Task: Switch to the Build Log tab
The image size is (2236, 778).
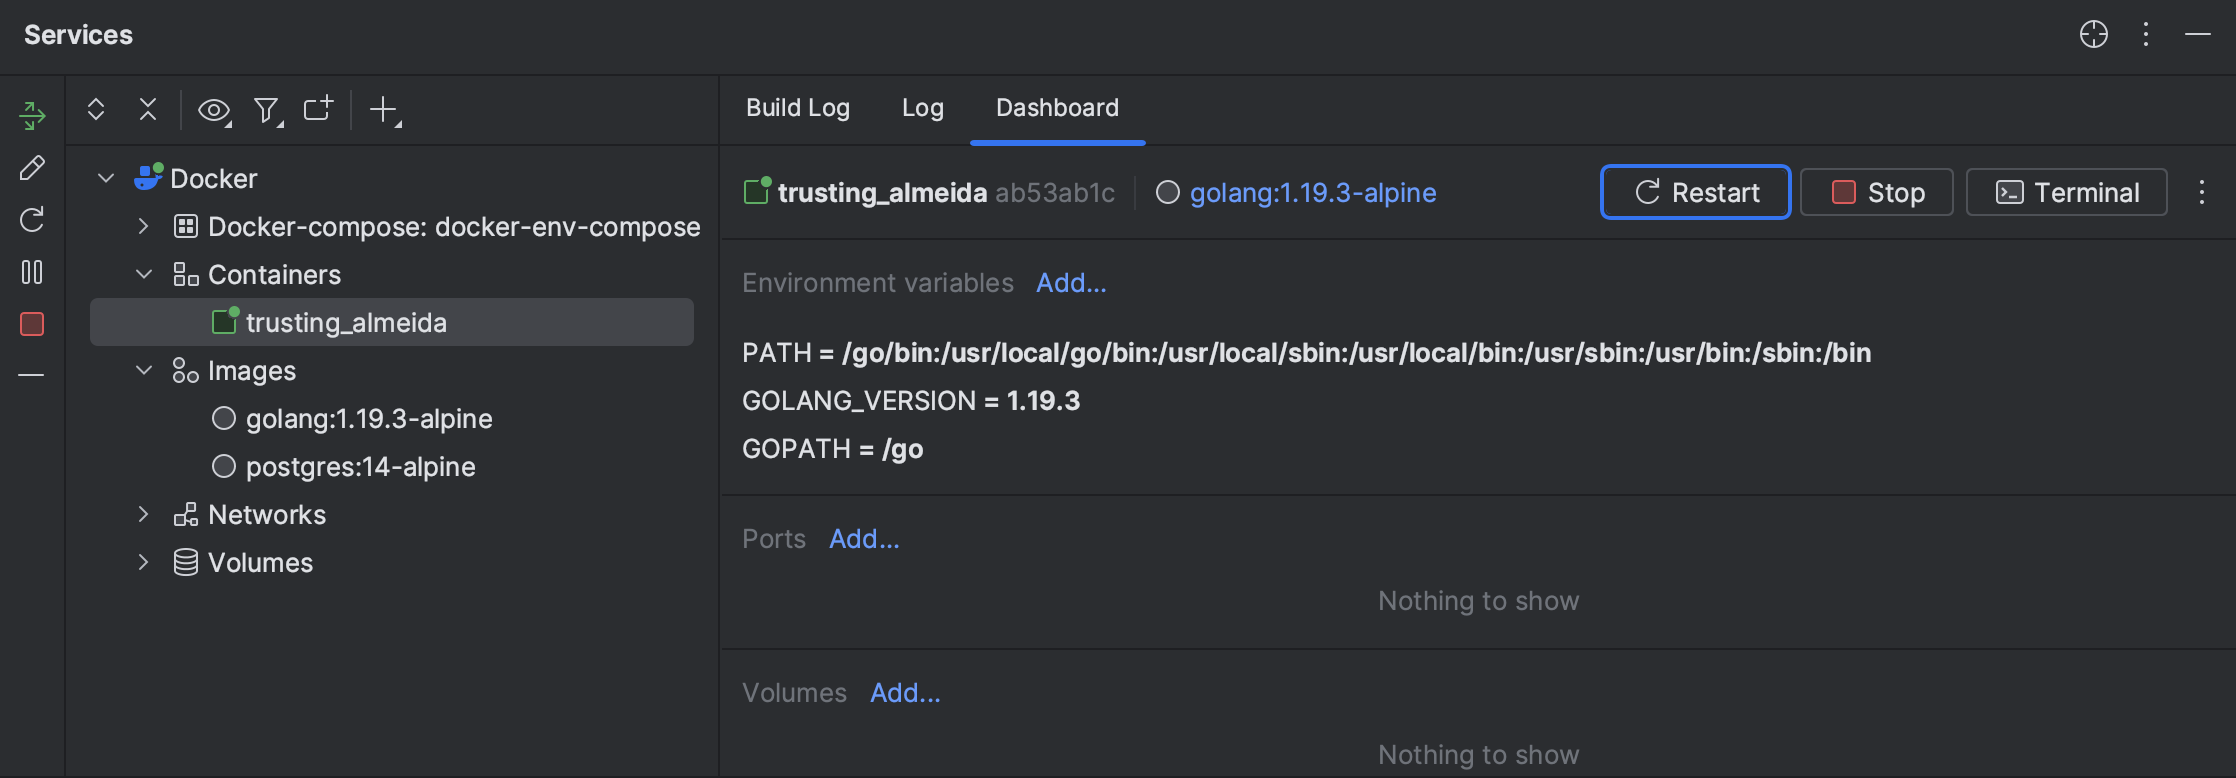Action: tap(797, 107)
